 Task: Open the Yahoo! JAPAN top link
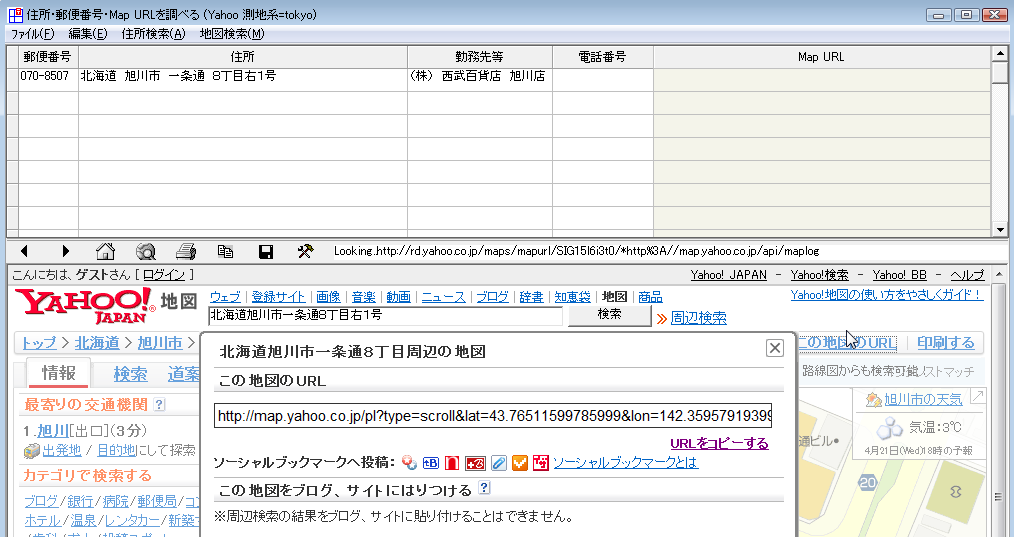pyautogui.click(x=728, y=275)
